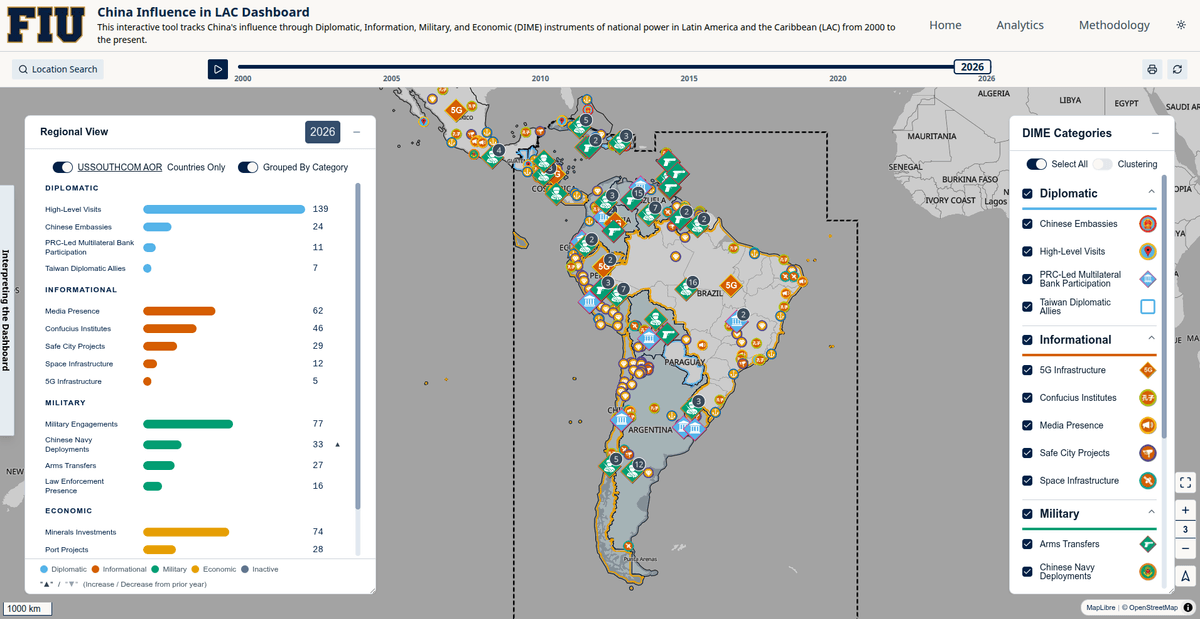The image size is (1200, 619).
Task: Collapse the Informational category section
Action: pos(1151,338)
